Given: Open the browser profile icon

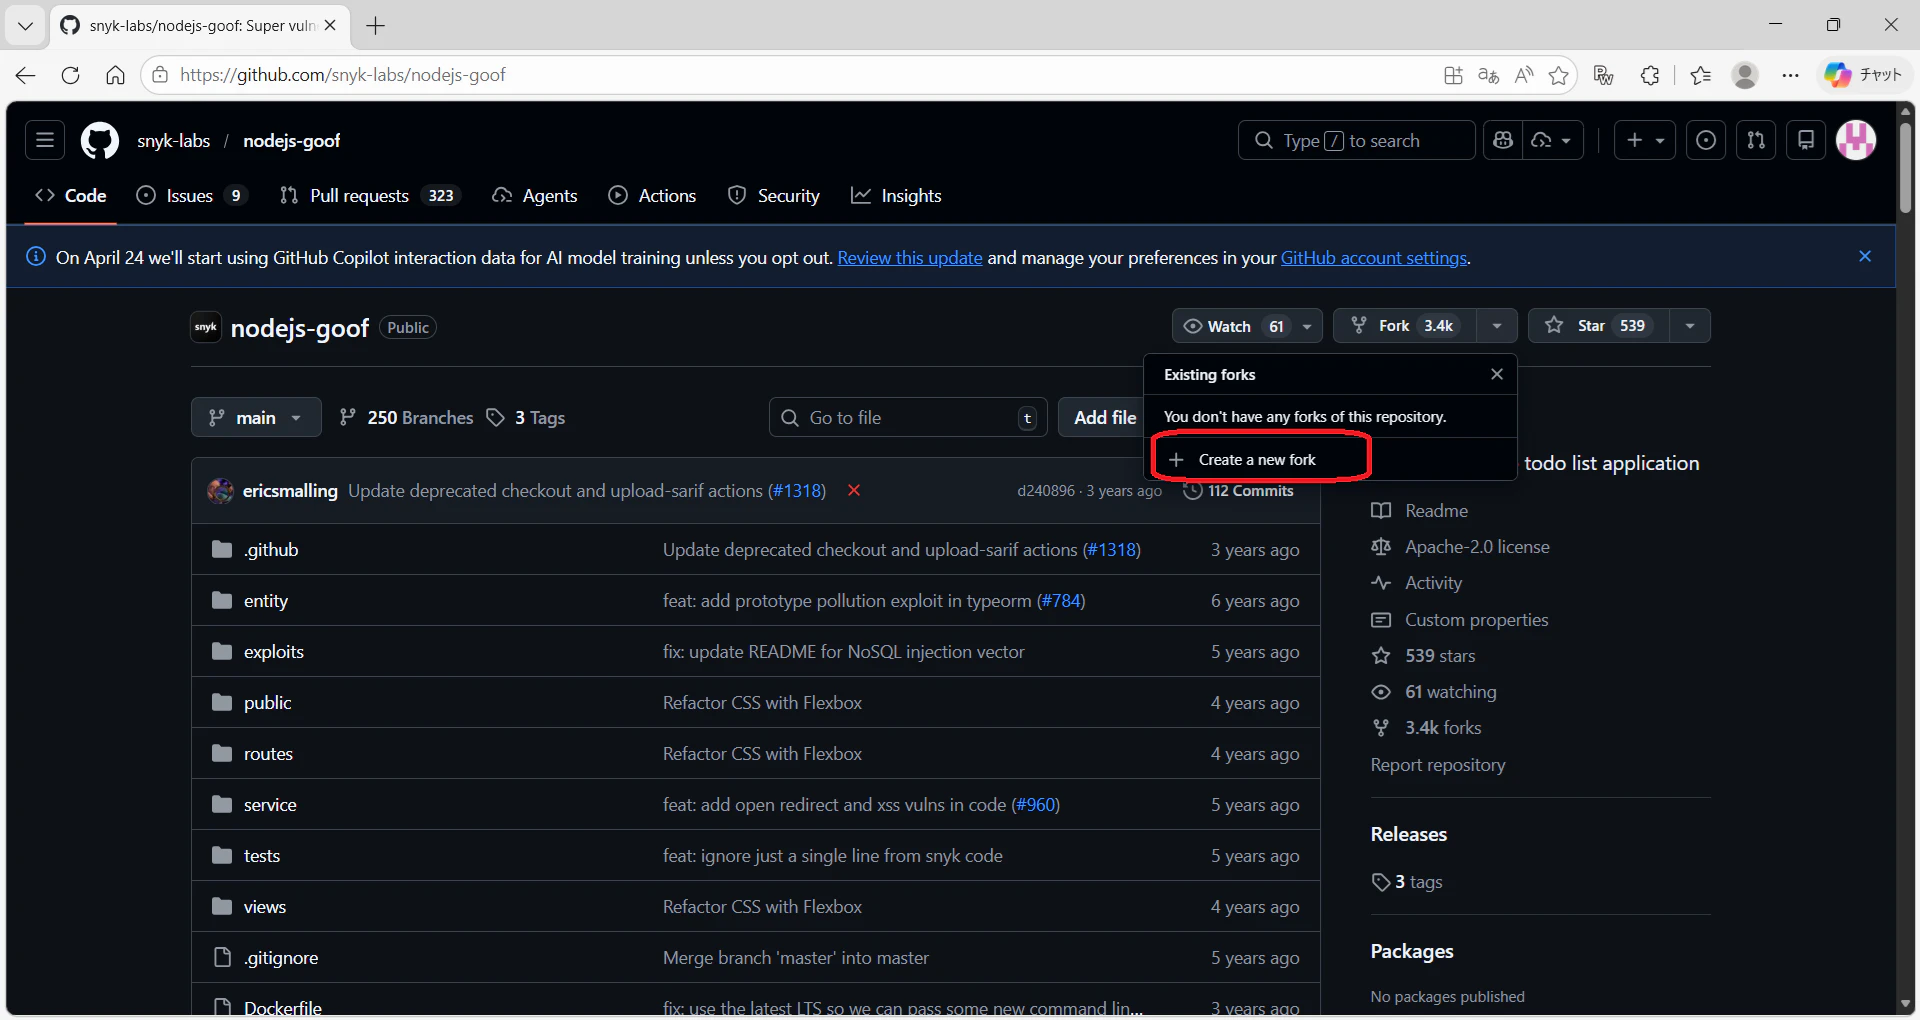Looking at the screenshot, I should [1745, 75].
